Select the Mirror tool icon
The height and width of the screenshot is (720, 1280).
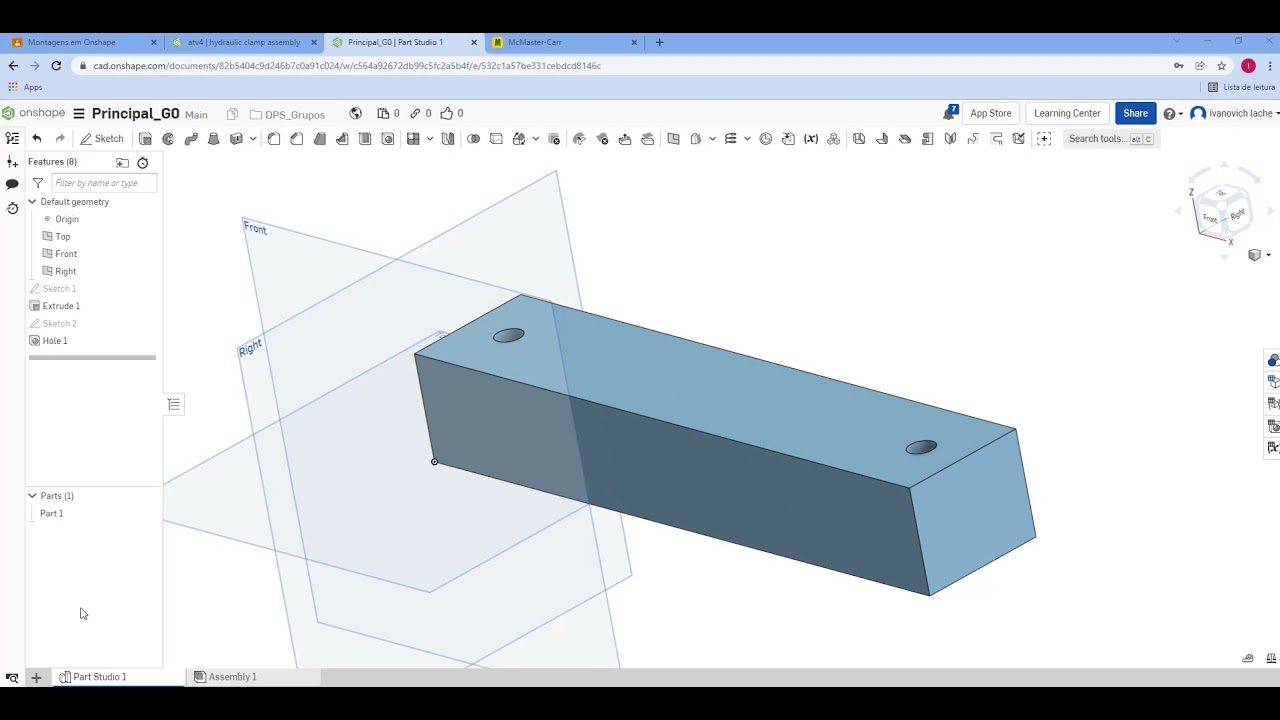coord(448,139)
